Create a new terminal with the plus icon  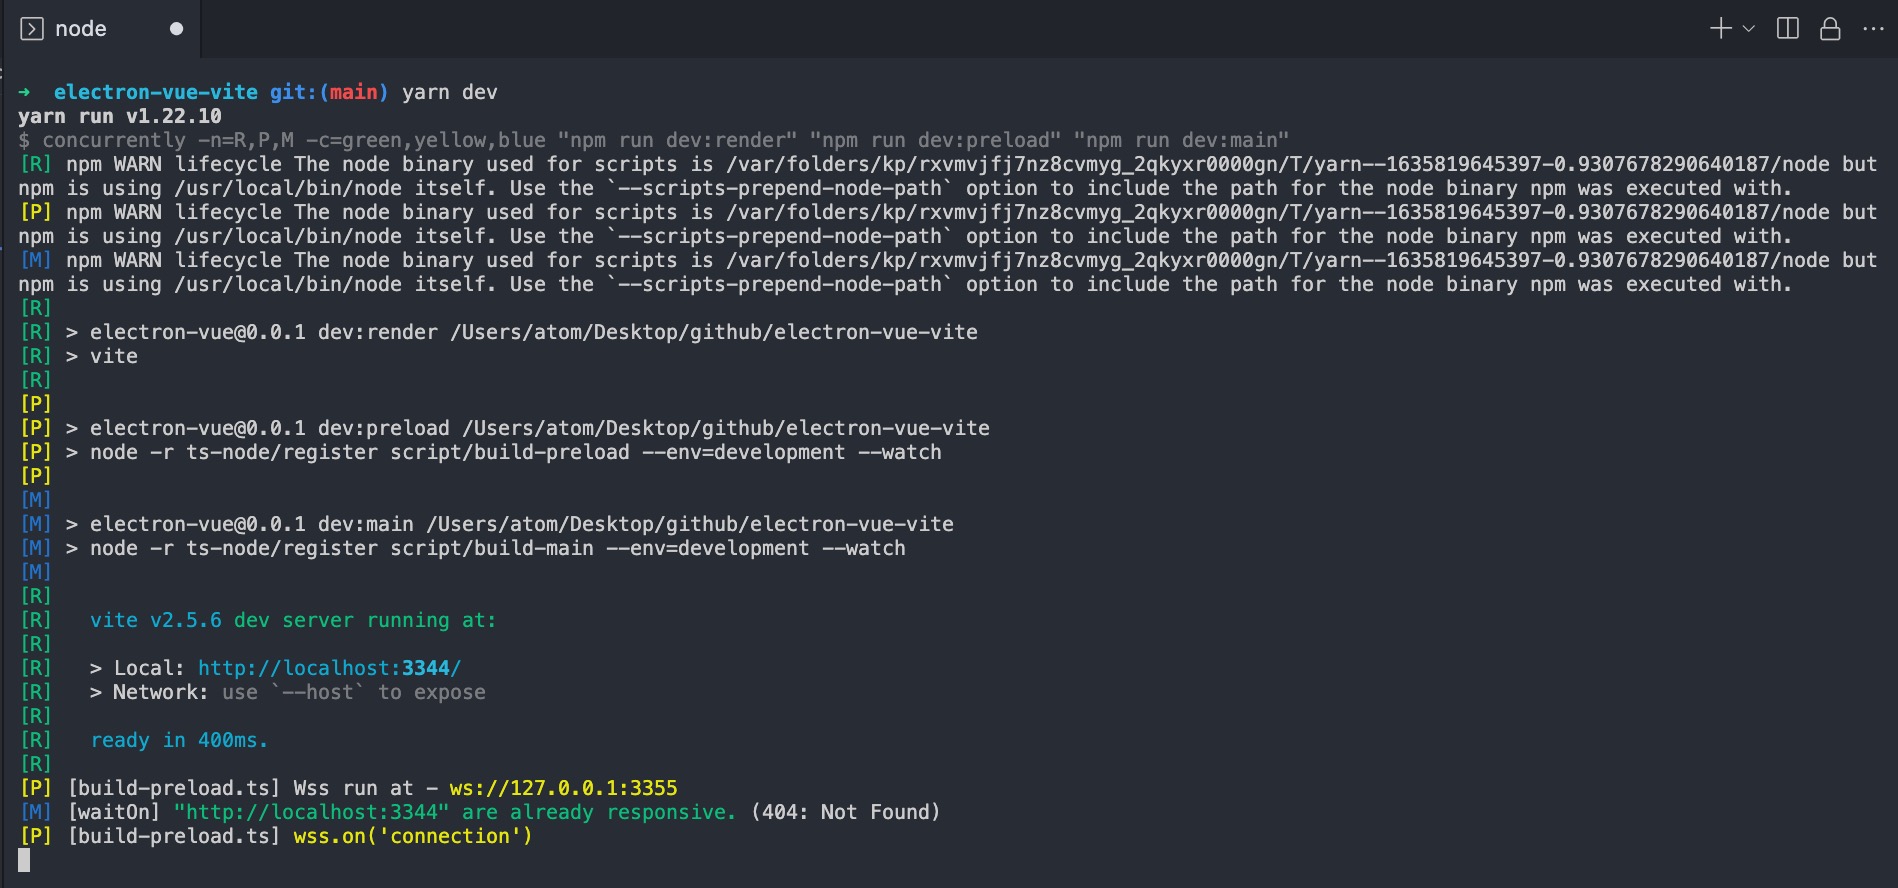[x=1720, y=29]
